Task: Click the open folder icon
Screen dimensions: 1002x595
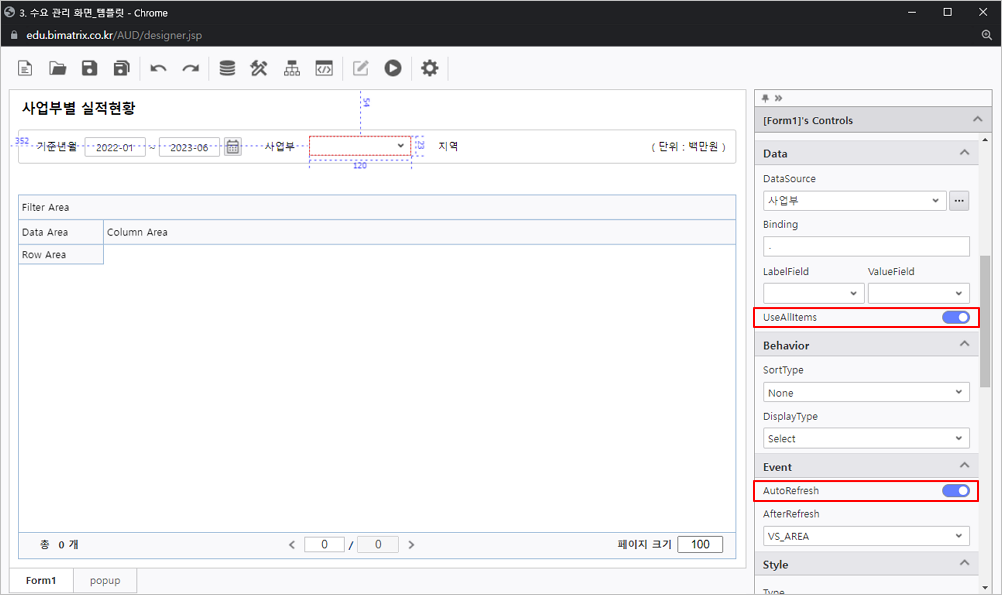Action: (58, 68)
